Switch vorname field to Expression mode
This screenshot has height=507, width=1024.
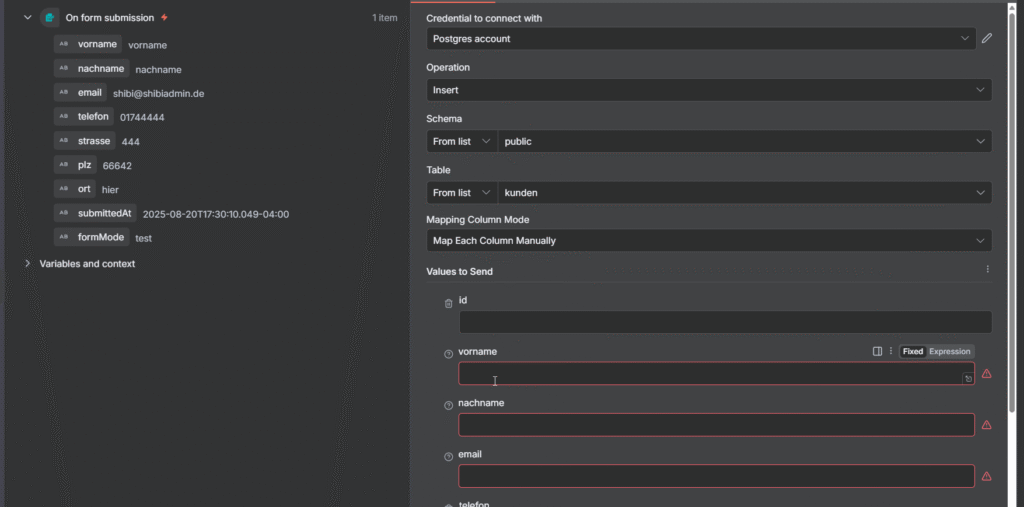(x=949, y=351)
